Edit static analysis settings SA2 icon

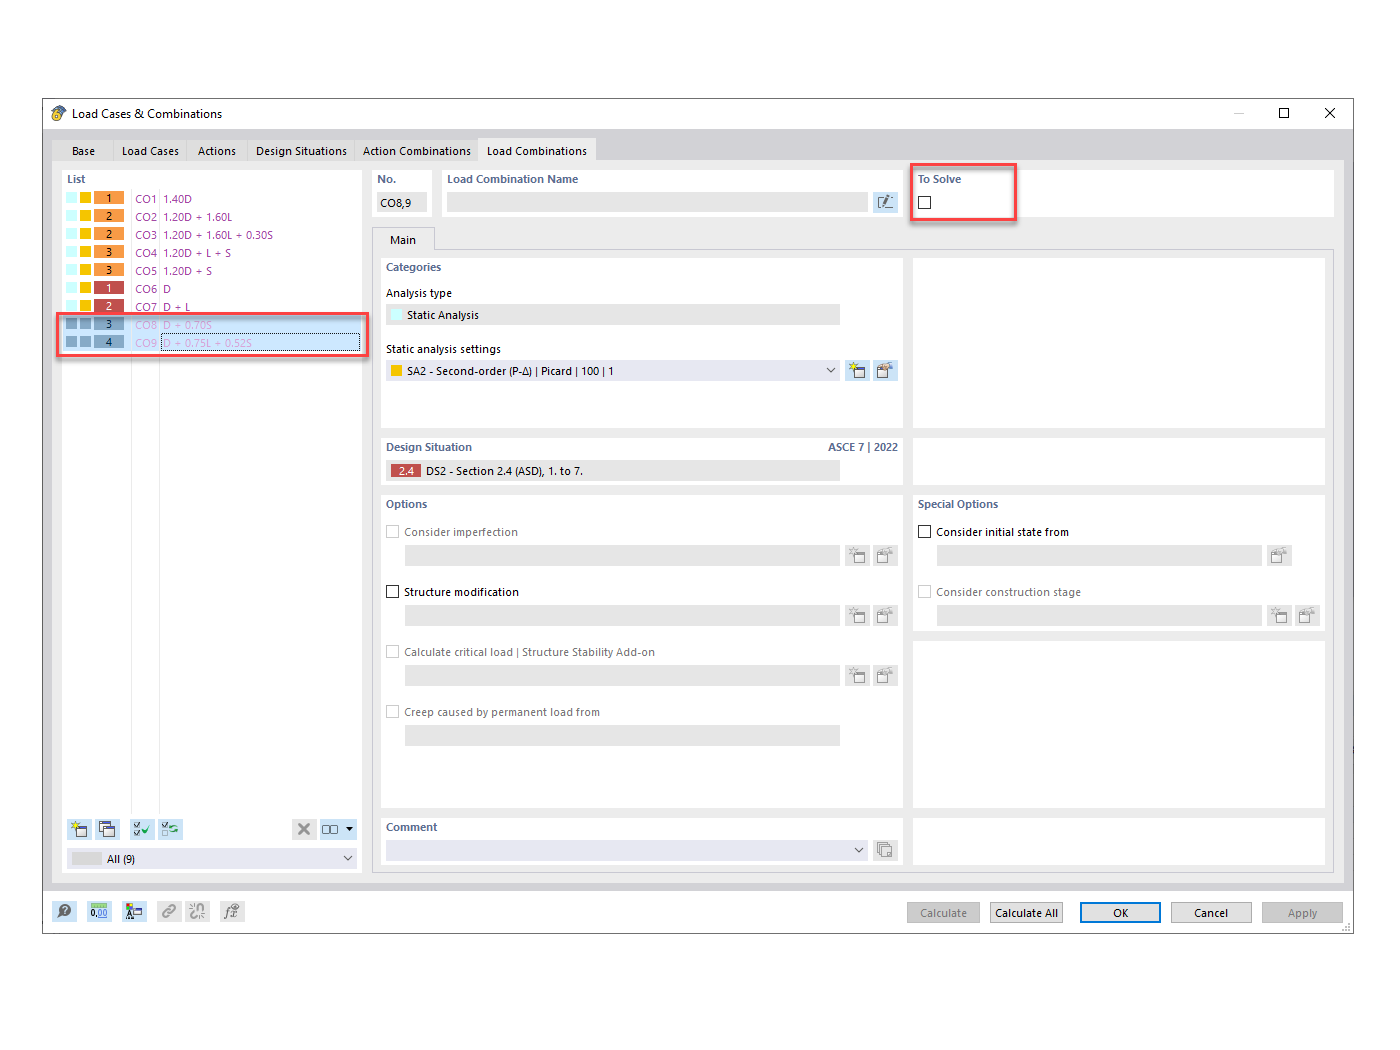tap(885, 371)
